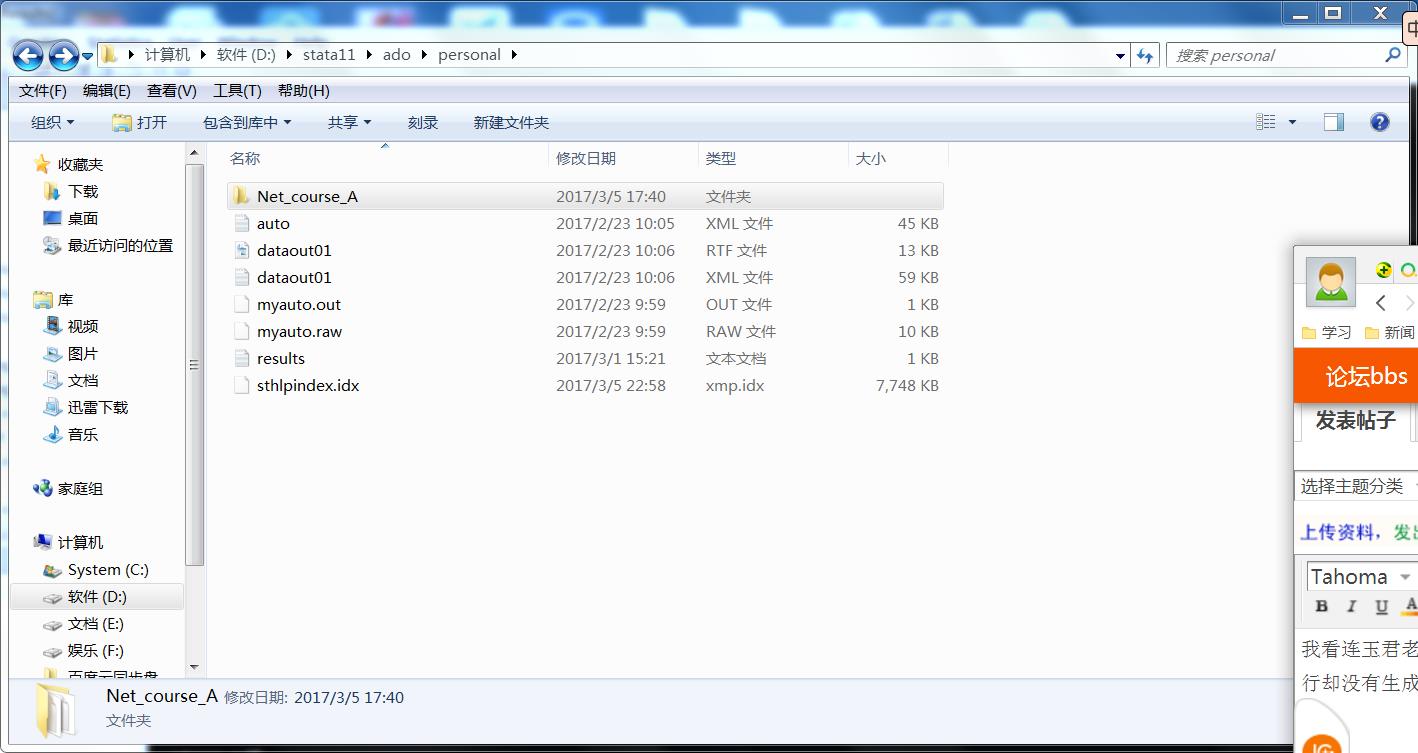Open the address bar history dropdown

pyautogui.click(x=1121, y=56)
